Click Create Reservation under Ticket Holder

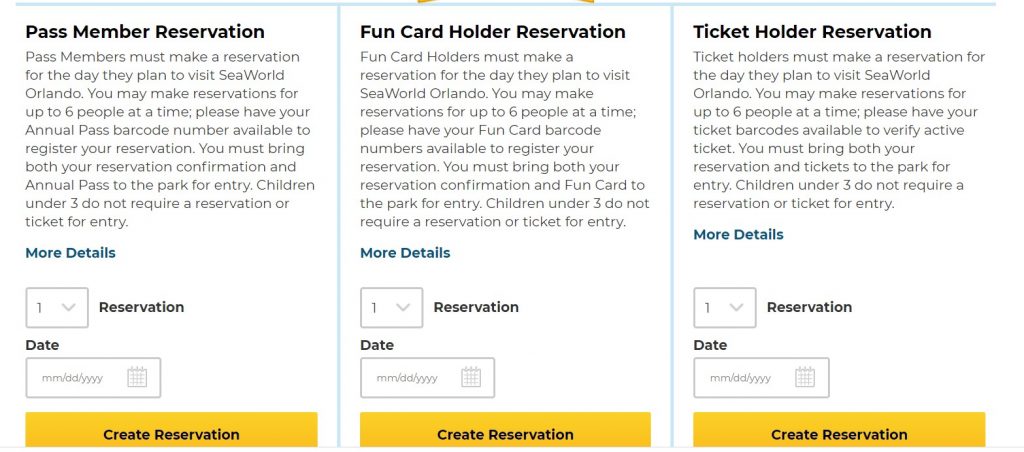tap(839, 431)
